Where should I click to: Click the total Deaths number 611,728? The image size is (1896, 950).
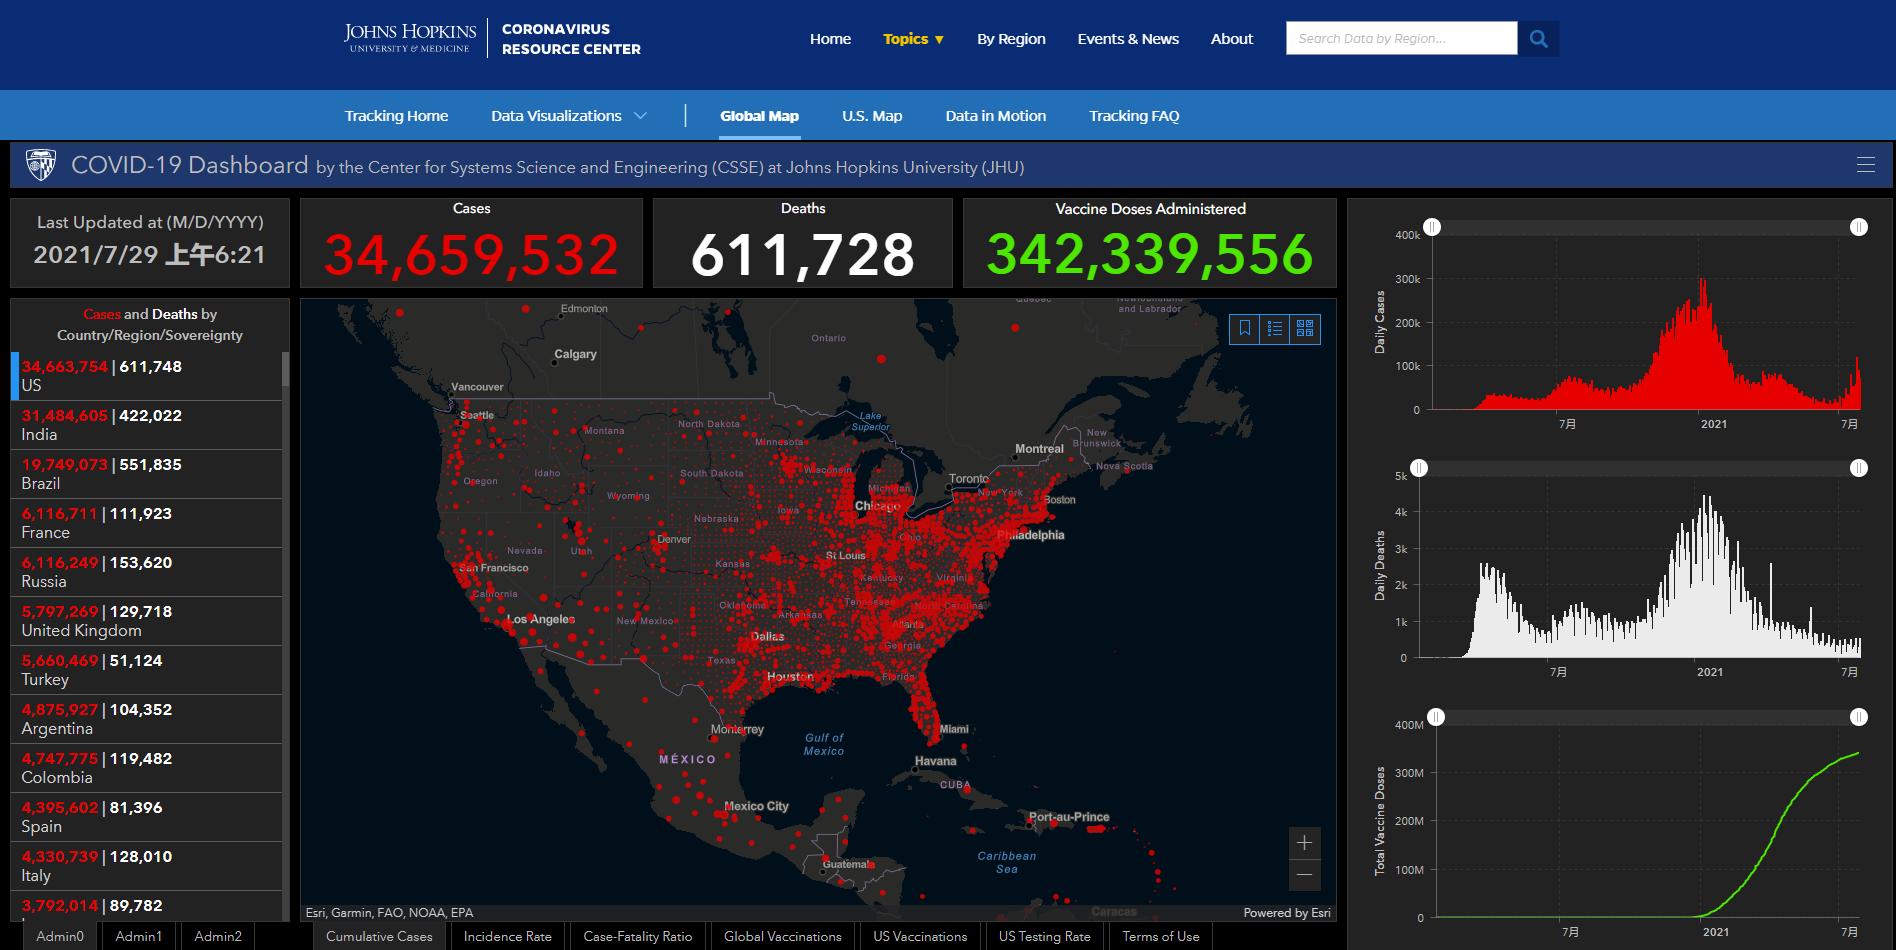803,254
